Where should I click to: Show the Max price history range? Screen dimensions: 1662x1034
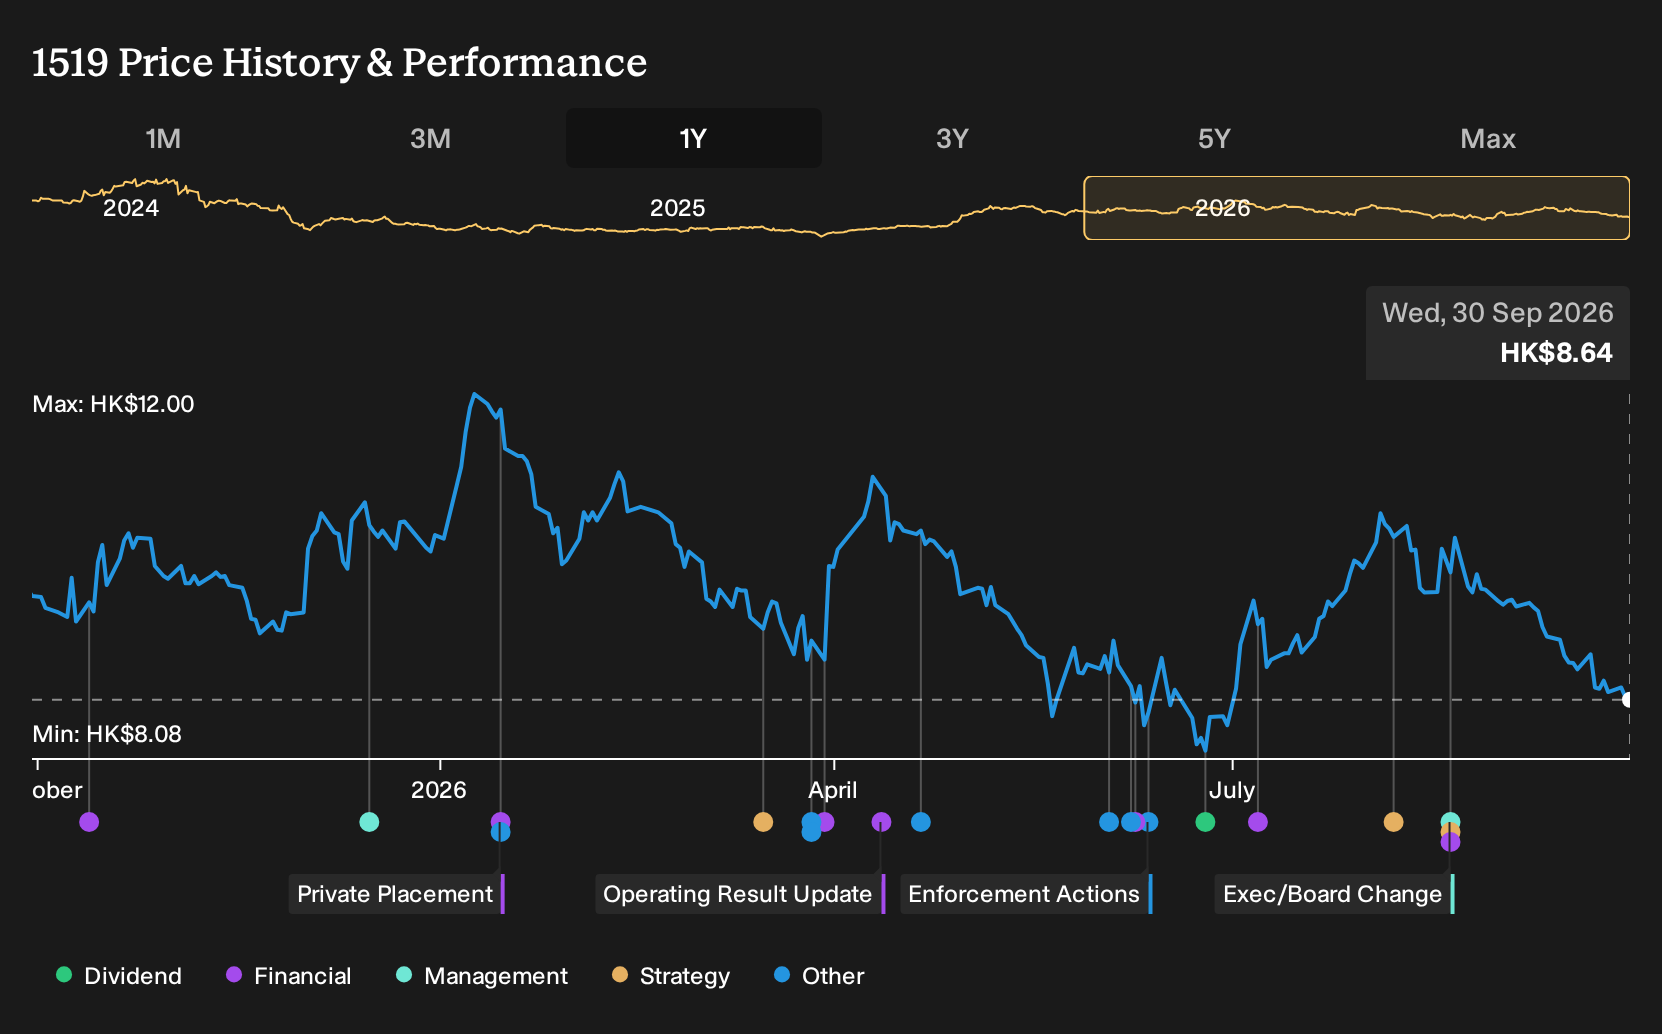click(1488, 138)
